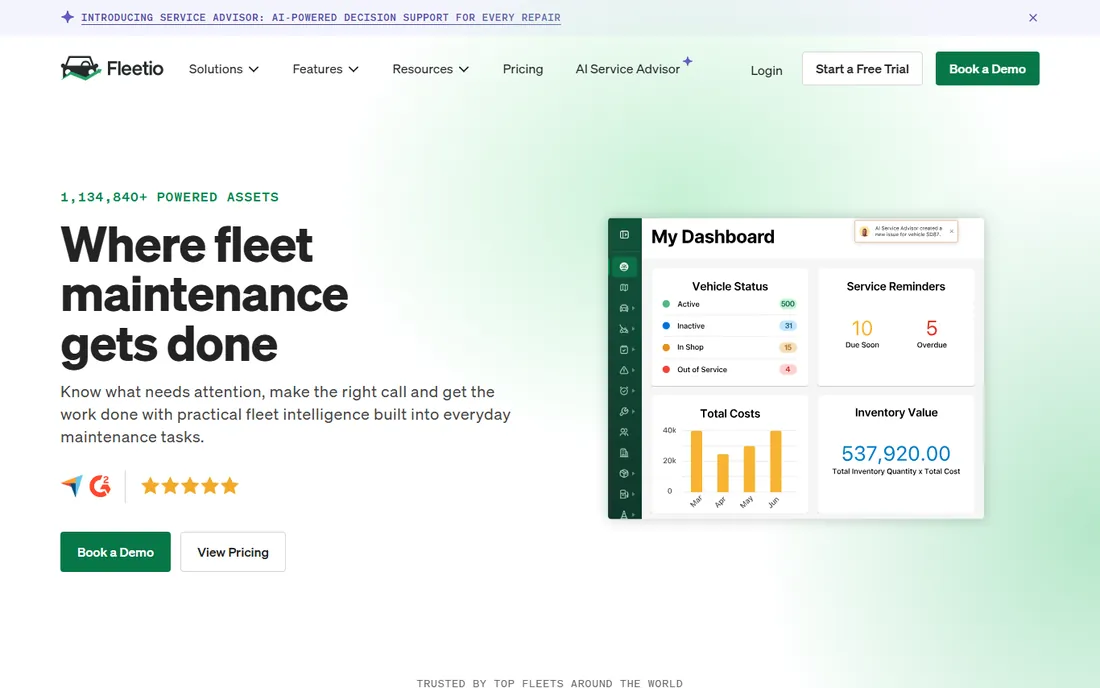Image resolution: width=1100 pixels, height=688 pixels.
Task: Click the 1,134,840+ POWERED ASSETS text
Action: pos(170,197)
